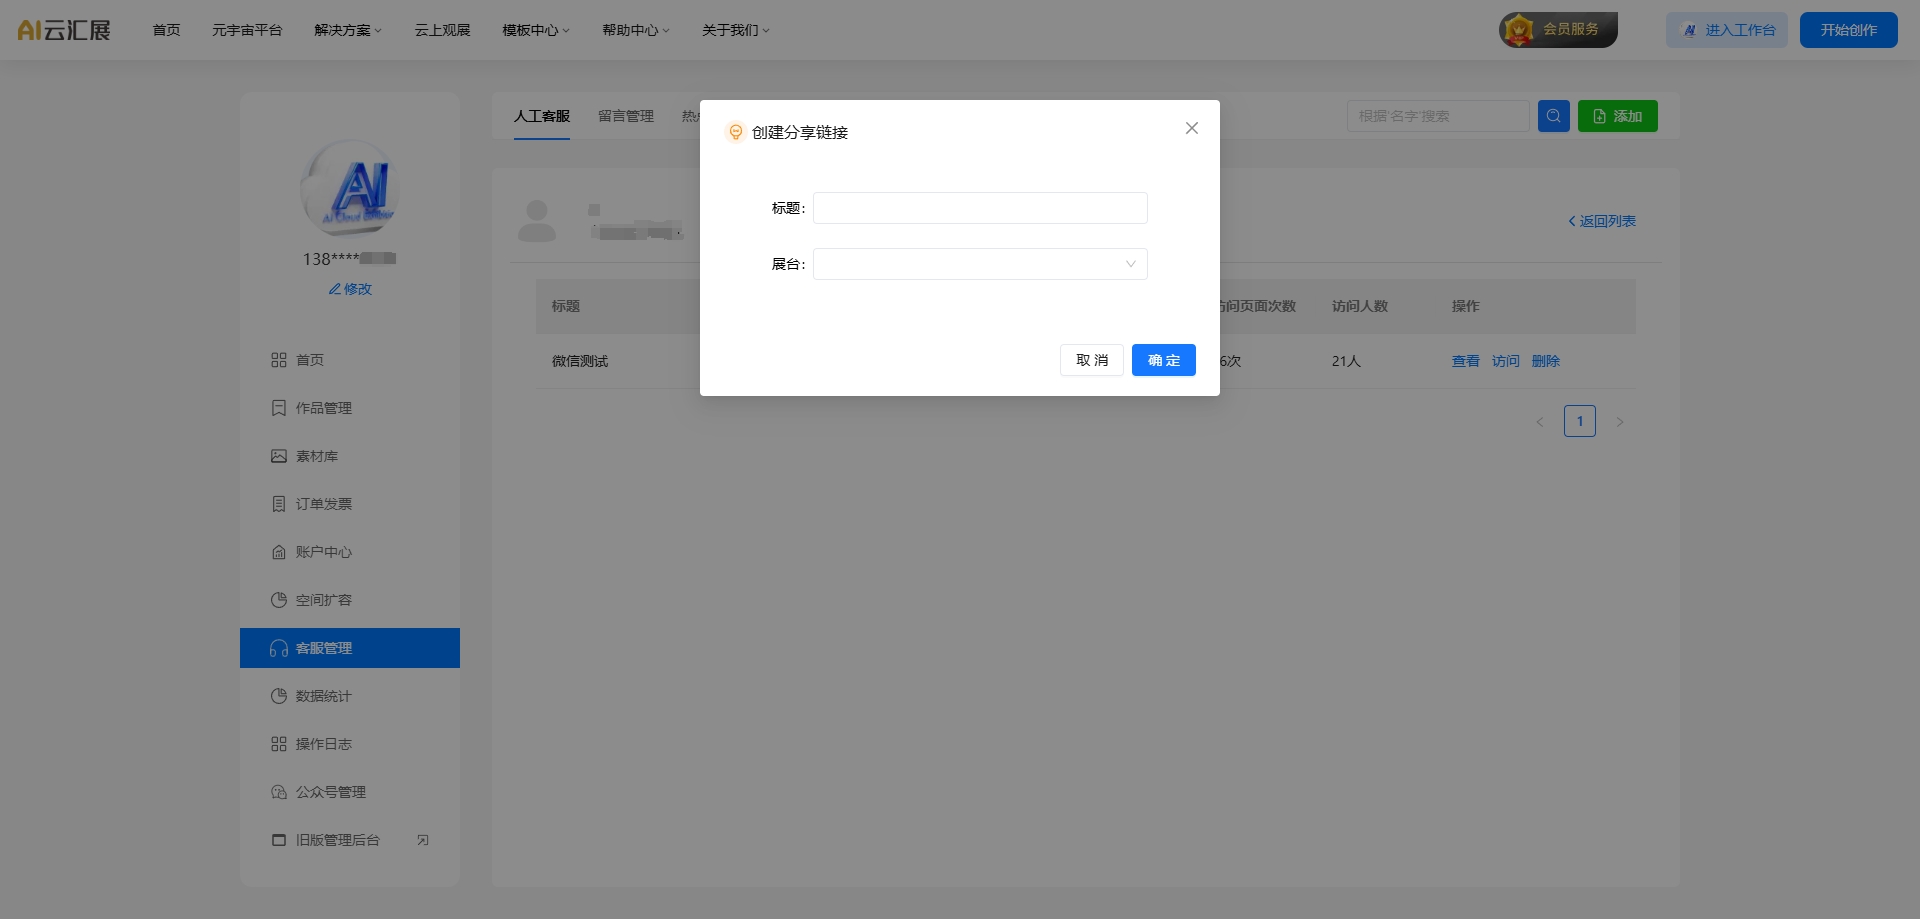1920x919 pixels.
Task: Open 数据统计 from the sidebar
Action: pos(280,696)
